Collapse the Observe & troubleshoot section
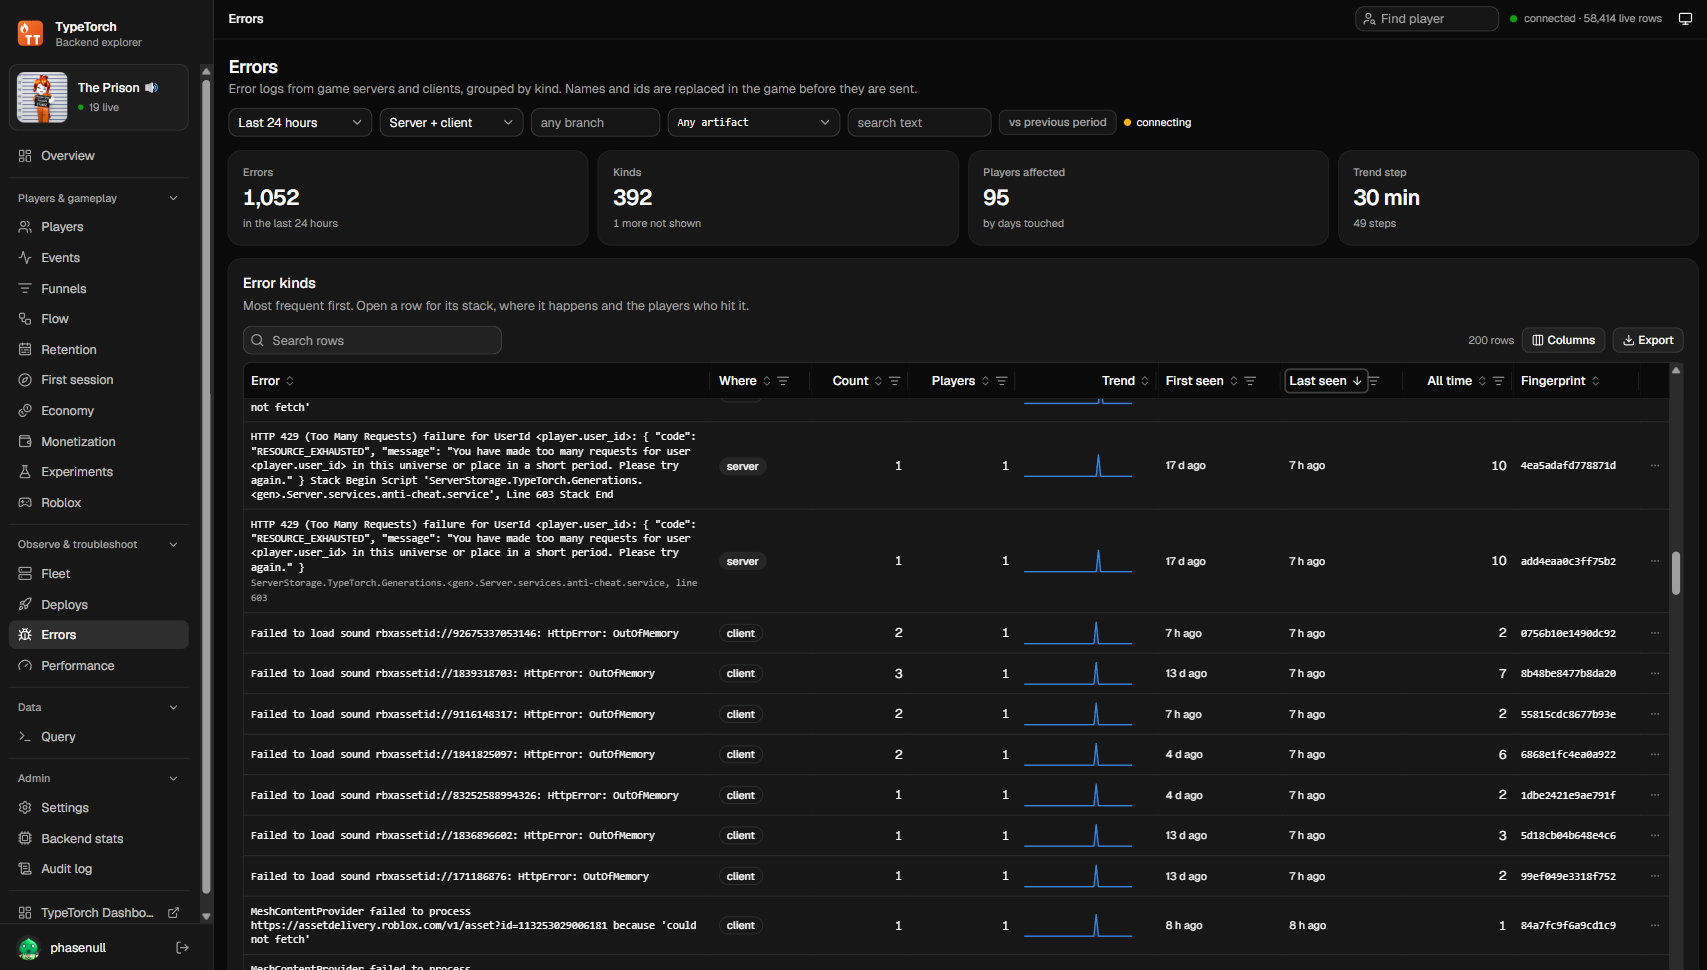Screen dimensions: 1707x970 (98, 544)
